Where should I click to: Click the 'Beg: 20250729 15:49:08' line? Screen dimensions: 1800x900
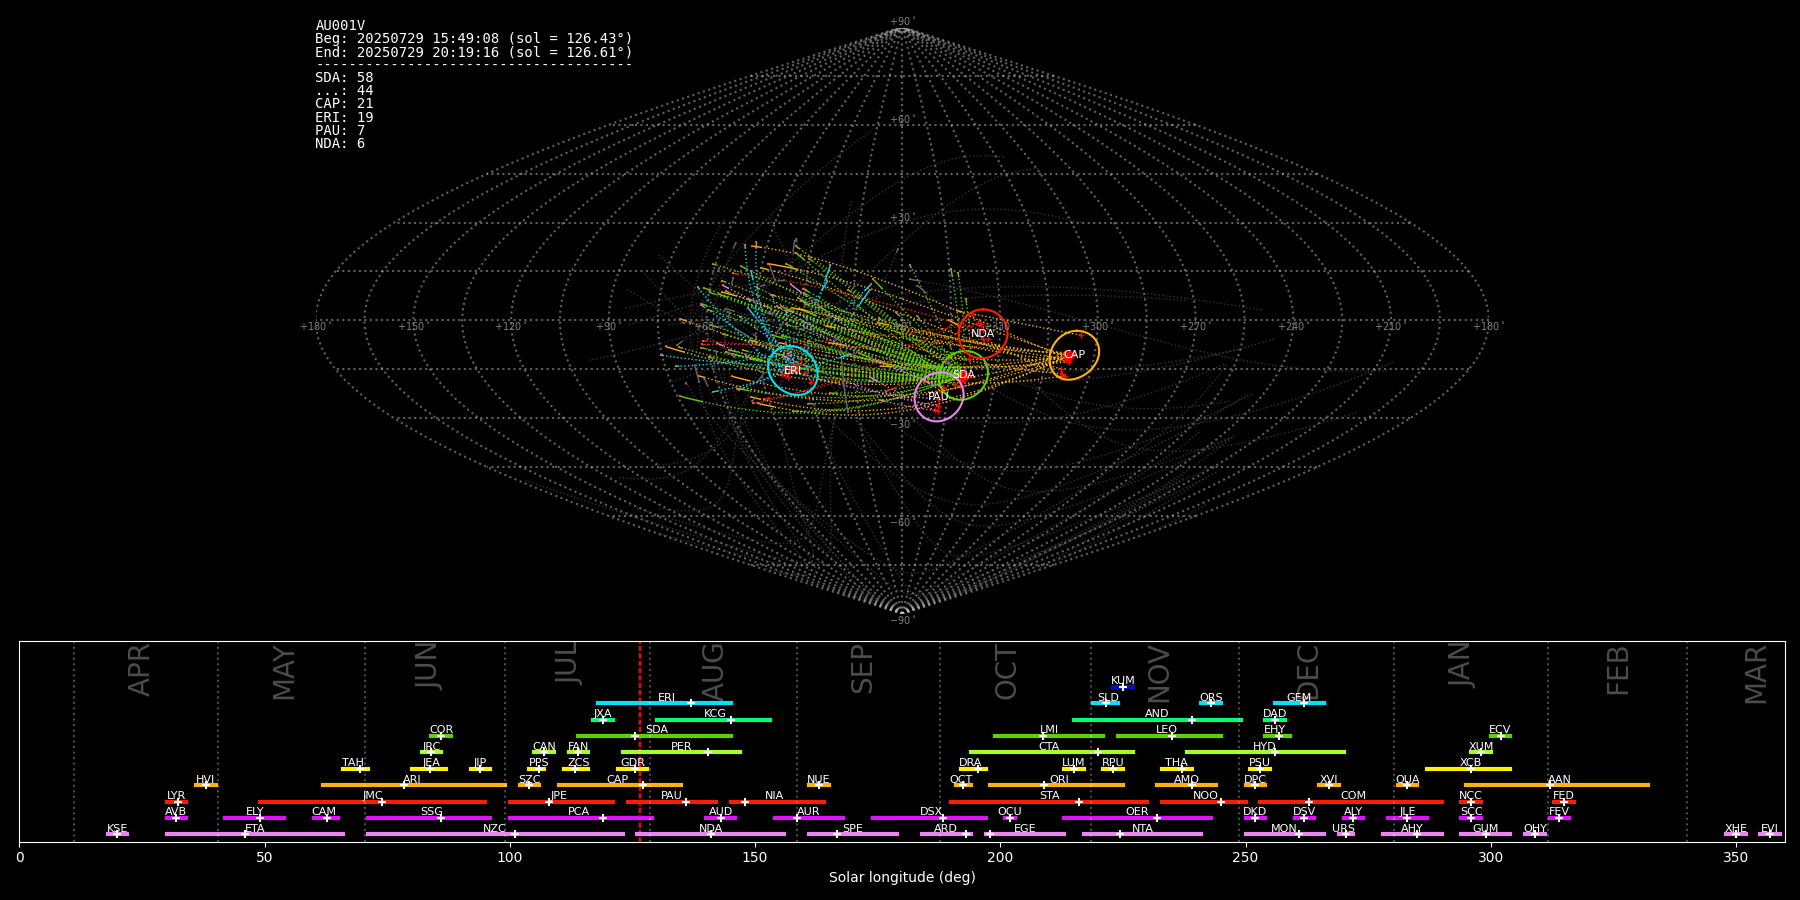[474, 39]
